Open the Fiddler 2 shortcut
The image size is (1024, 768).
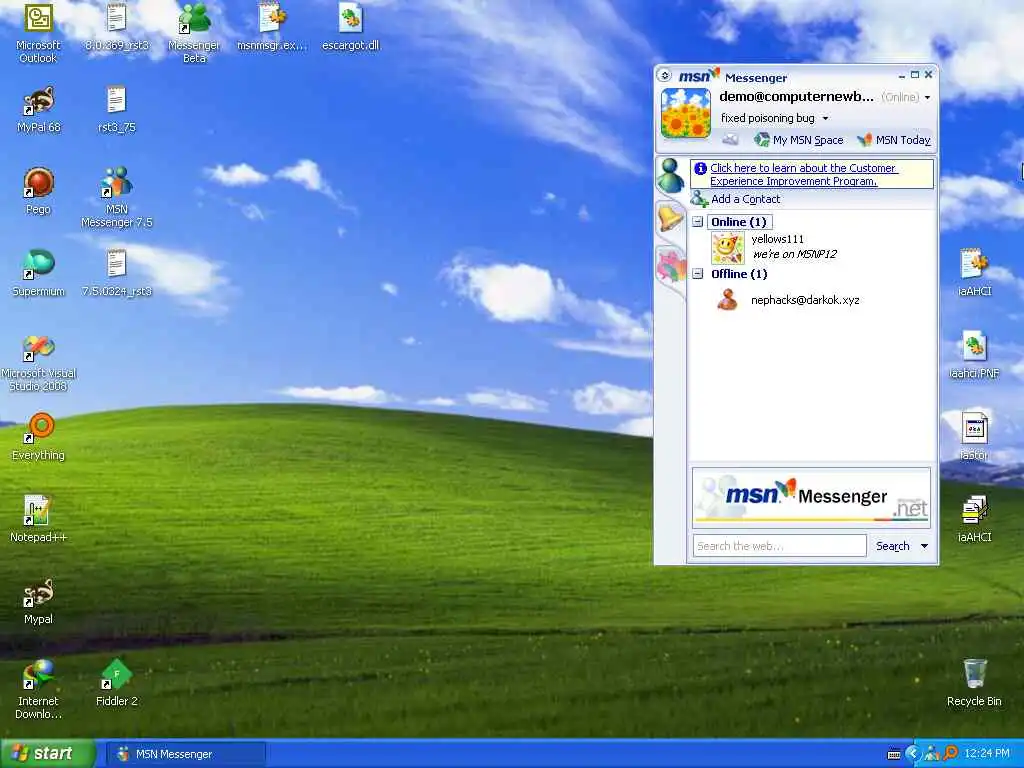(x=116, y=683)
